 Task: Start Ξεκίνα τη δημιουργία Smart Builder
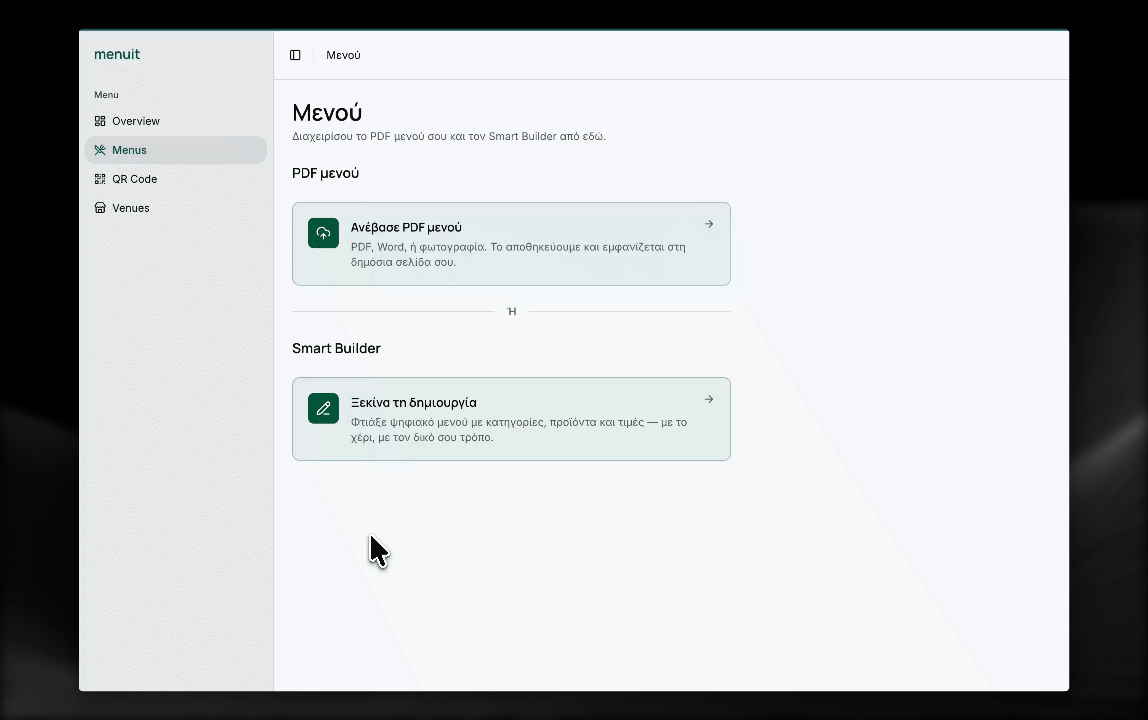[x=511, y=419]
